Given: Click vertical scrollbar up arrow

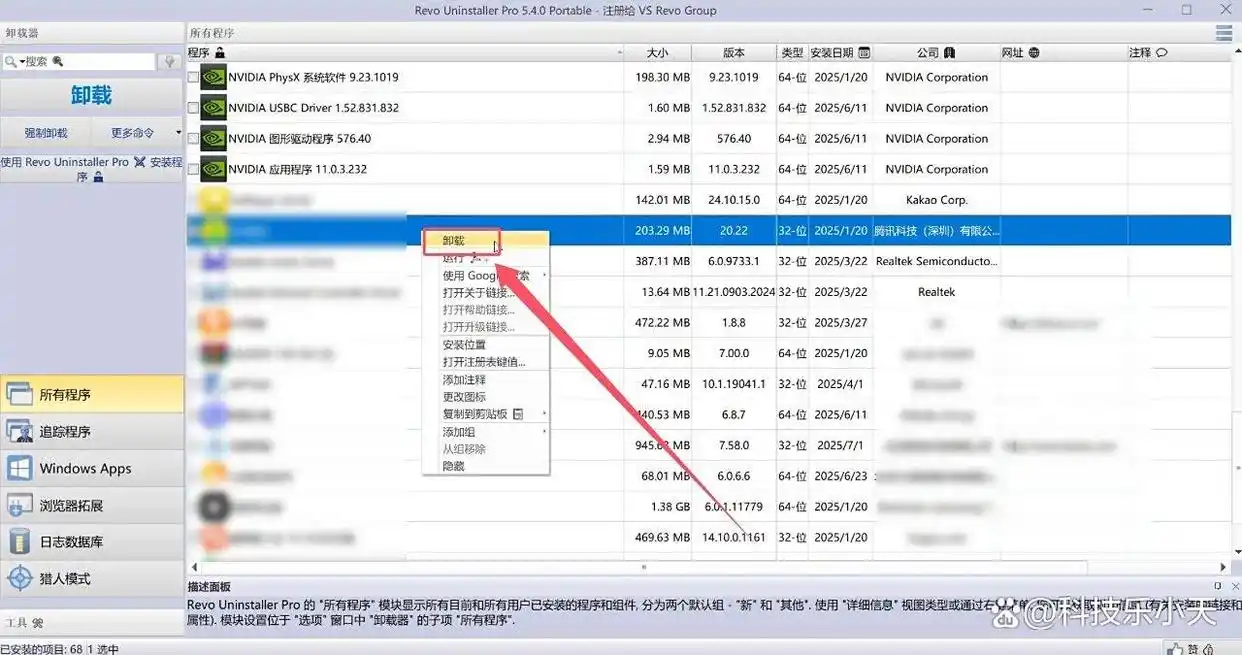Looking at the screenshot, I should pos(1236,53).
